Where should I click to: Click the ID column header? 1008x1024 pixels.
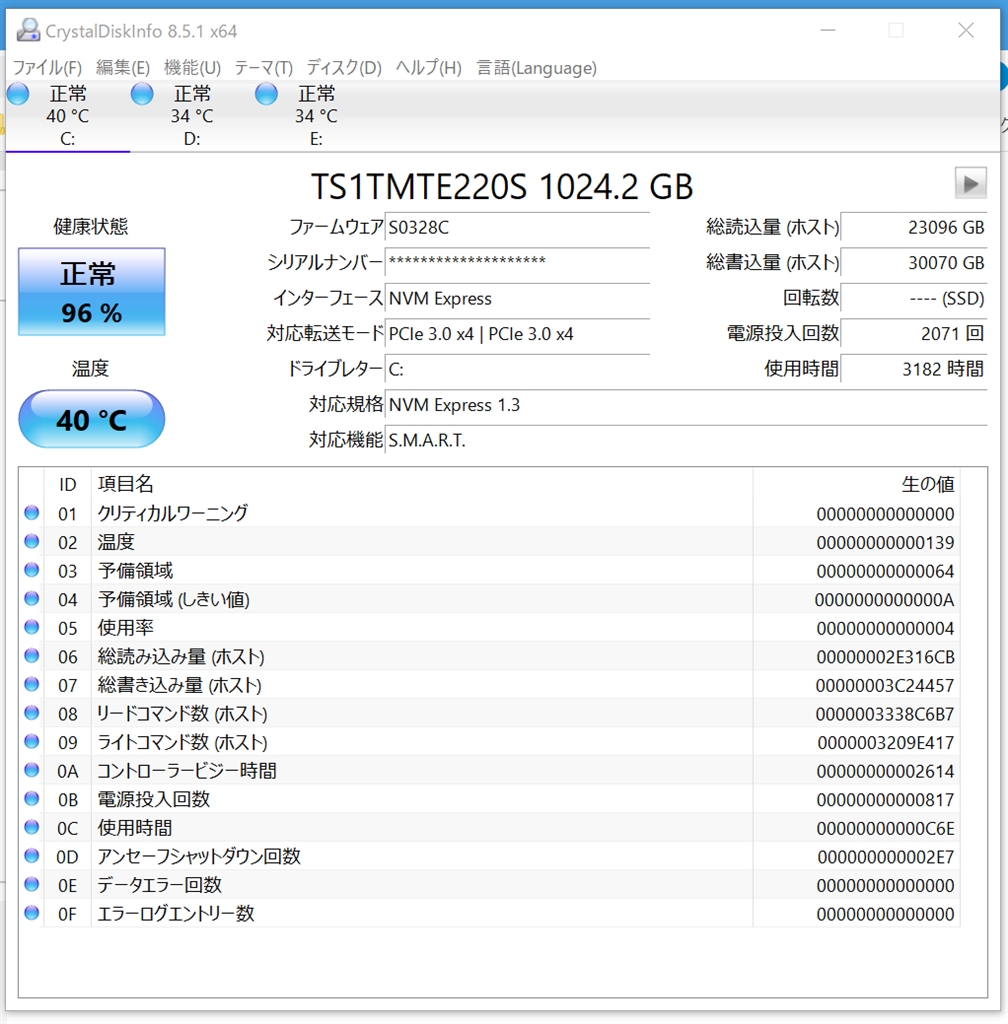coord(68,485)
